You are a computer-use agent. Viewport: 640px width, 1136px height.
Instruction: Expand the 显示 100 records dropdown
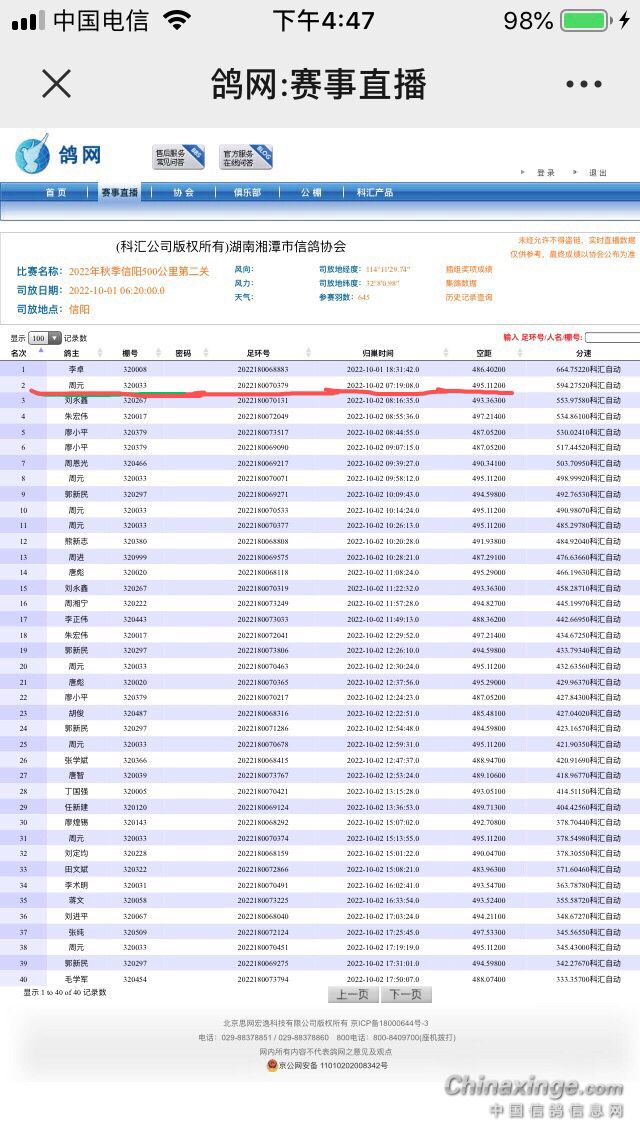[45, 338]
